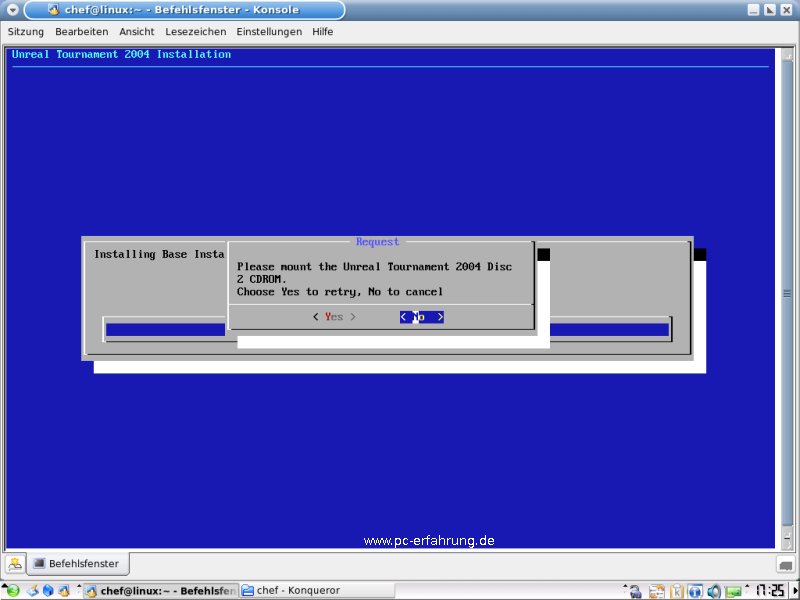Select the Befehlsfenster session tab
Viewport: 800px width, 600px height.
pyautogui.click(x=76, y=564)
